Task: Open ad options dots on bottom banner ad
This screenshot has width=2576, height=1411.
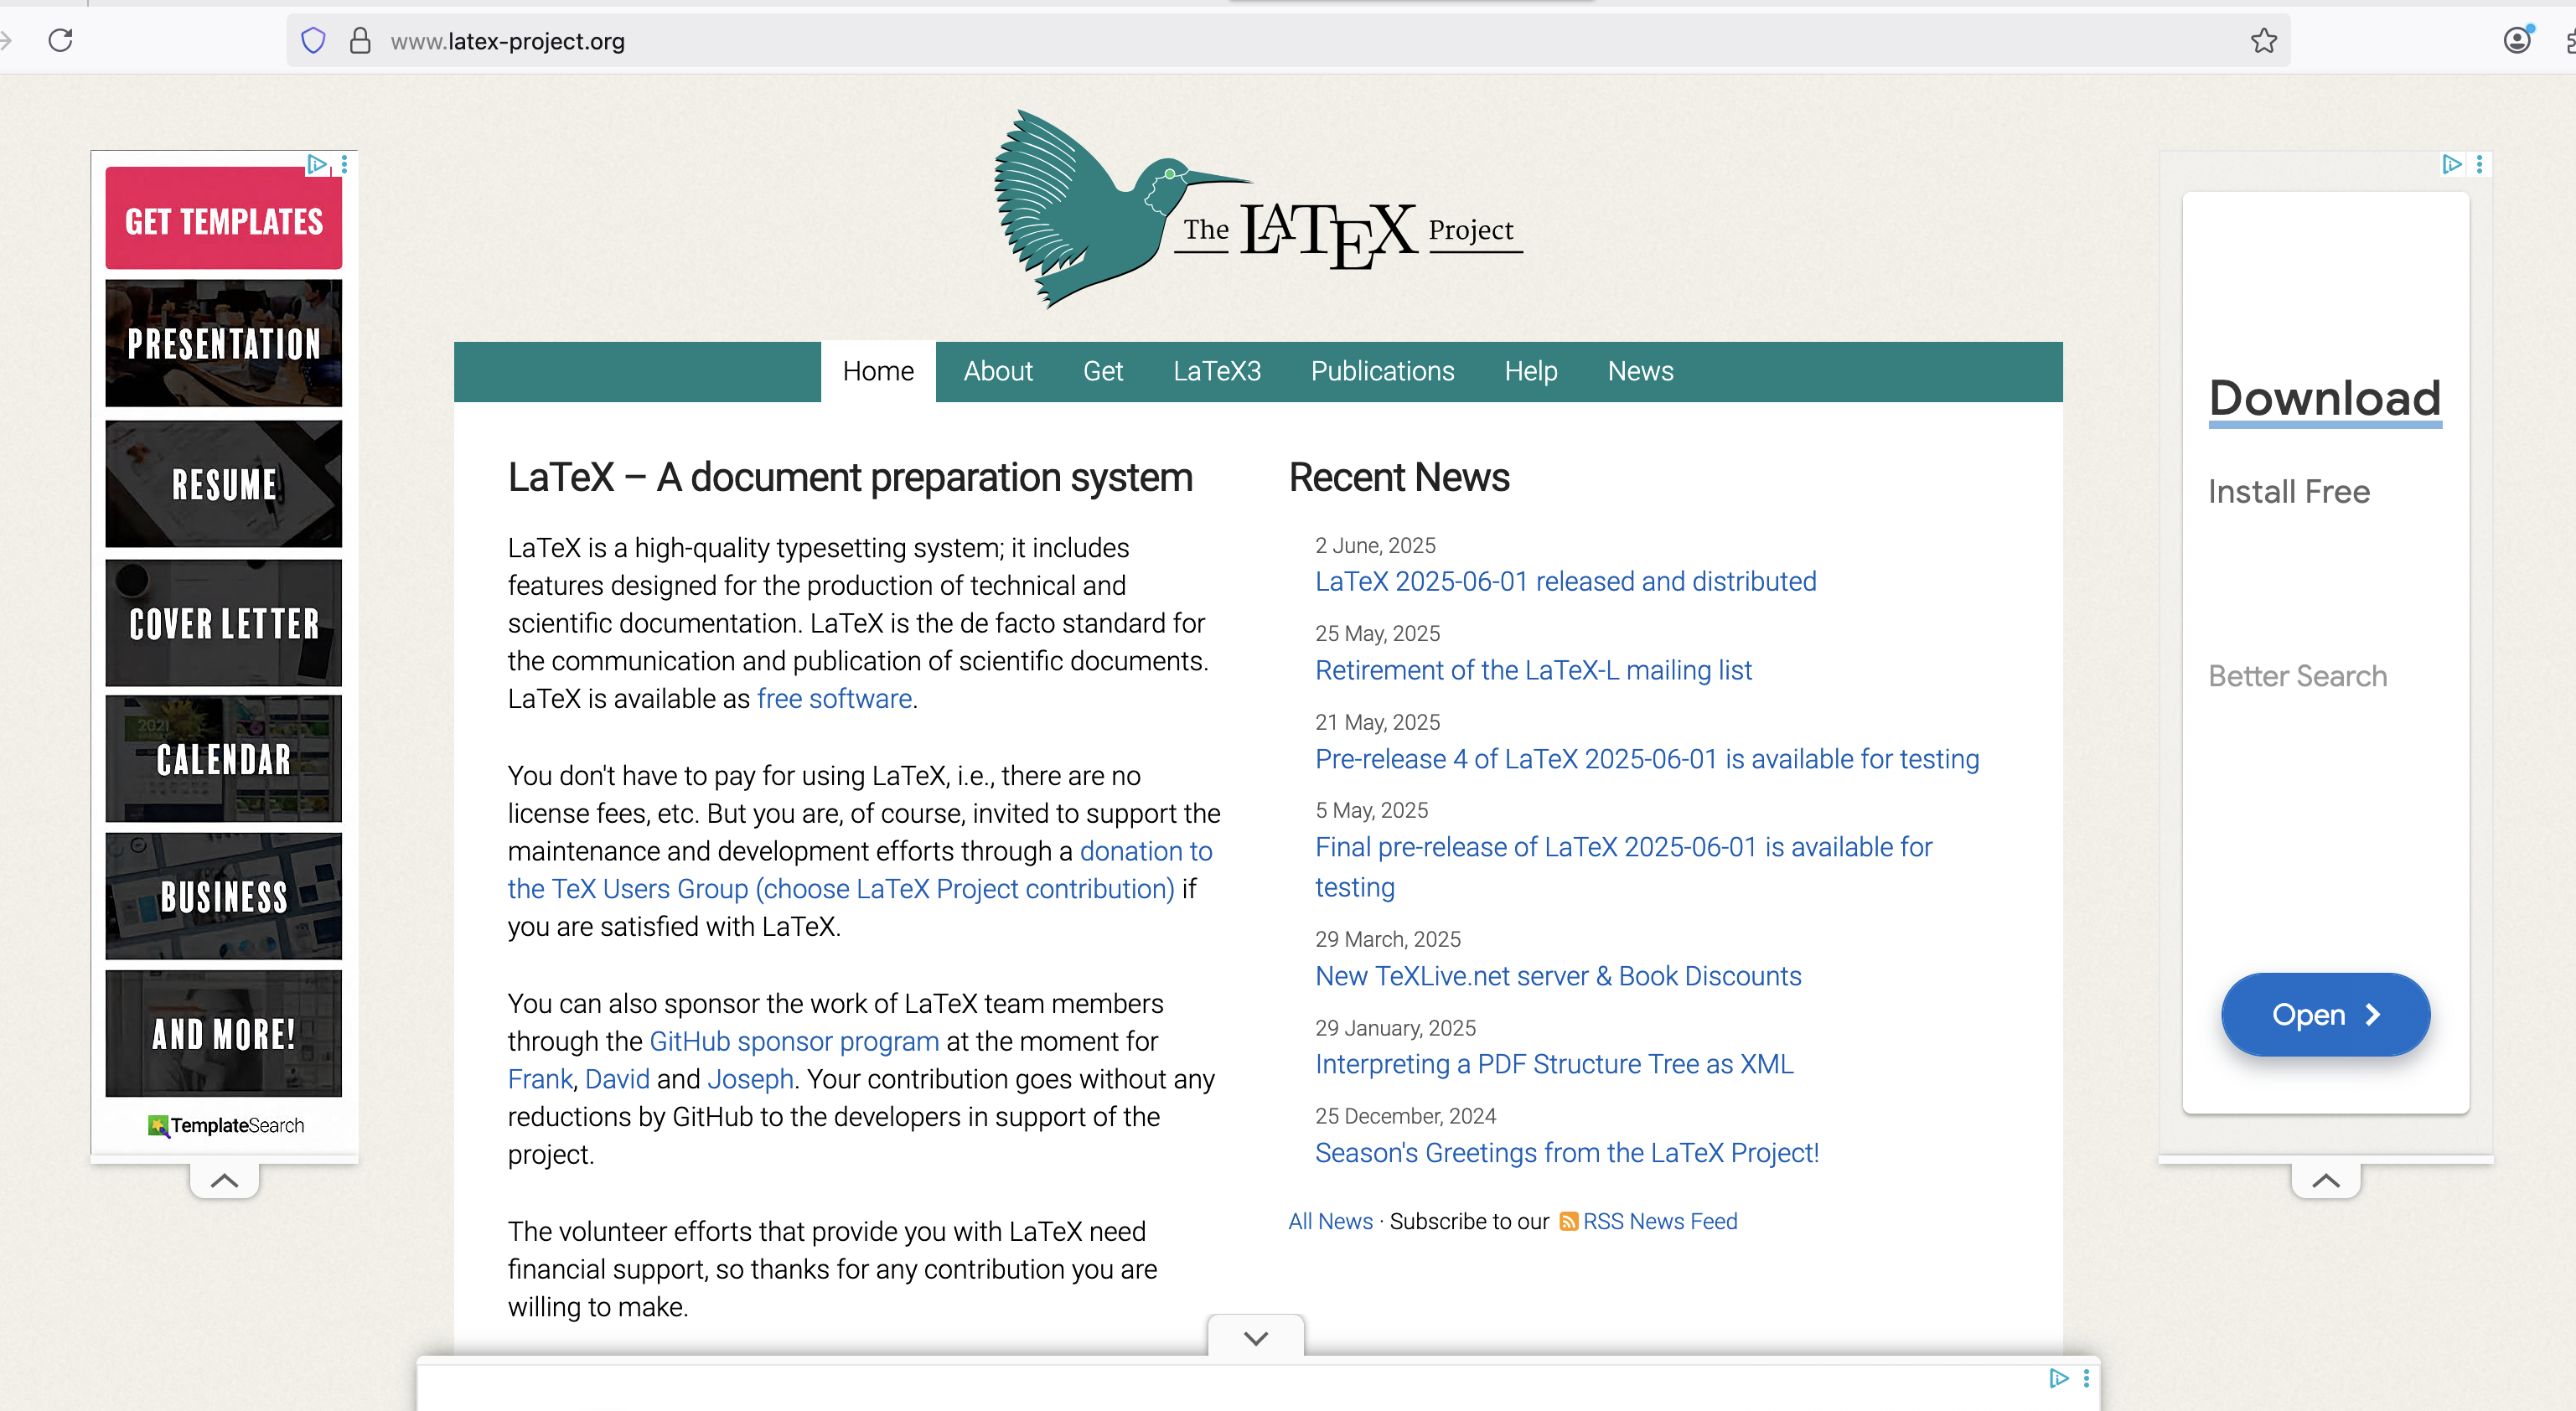Action: 2086,1378
